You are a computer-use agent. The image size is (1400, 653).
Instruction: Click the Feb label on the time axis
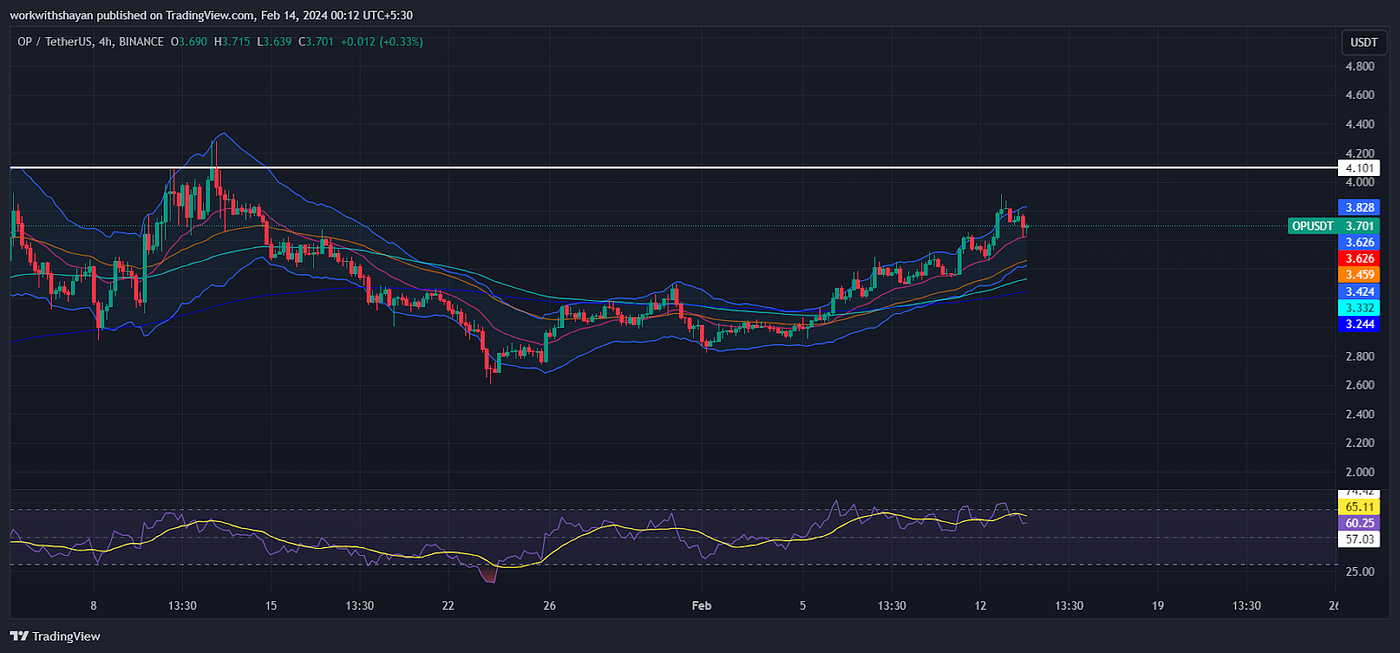click(x=701, y=606)
